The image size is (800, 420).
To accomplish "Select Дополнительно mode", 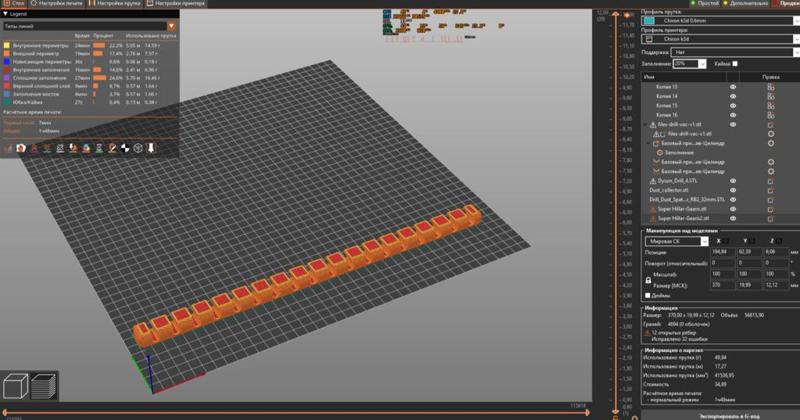I will tap(745, 3).
